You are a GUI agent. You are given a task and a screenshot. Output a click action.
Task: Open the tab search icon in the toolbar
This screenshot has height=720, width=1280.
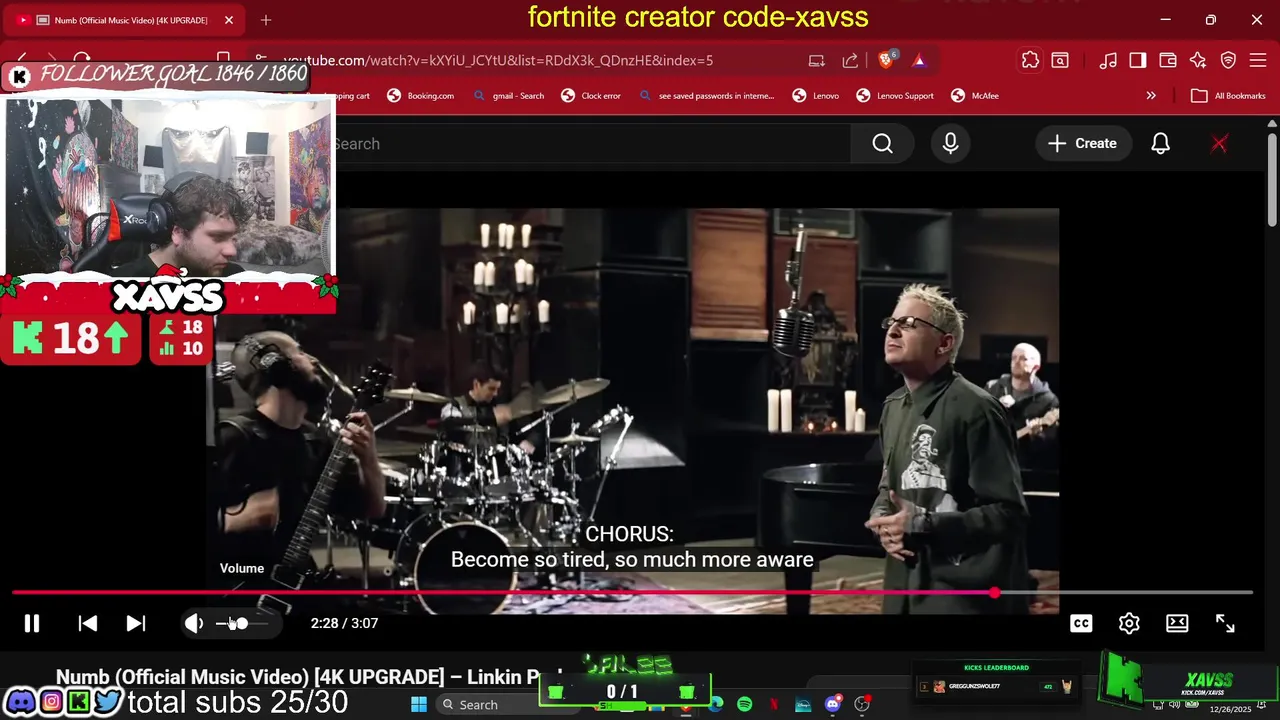tap(1060, 60)
